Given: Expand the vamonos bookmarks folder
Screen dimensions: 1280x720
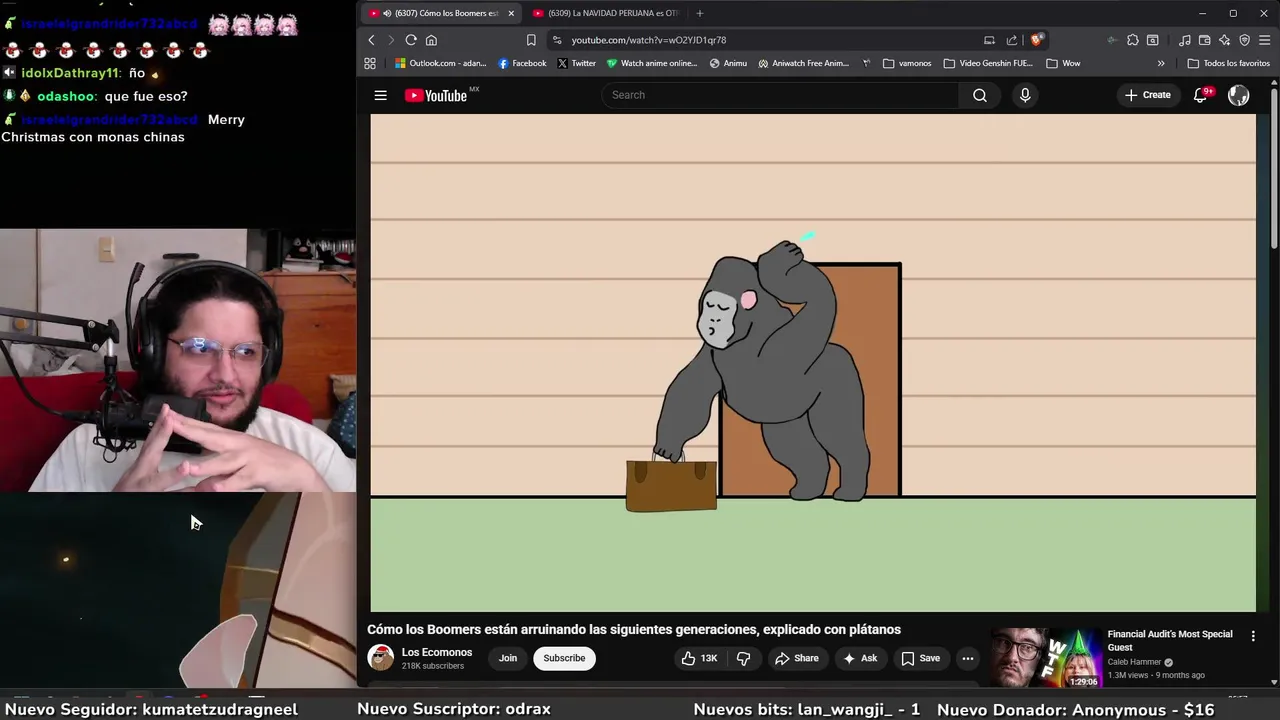Looking at the screenshot, I should tap(907, 63).
